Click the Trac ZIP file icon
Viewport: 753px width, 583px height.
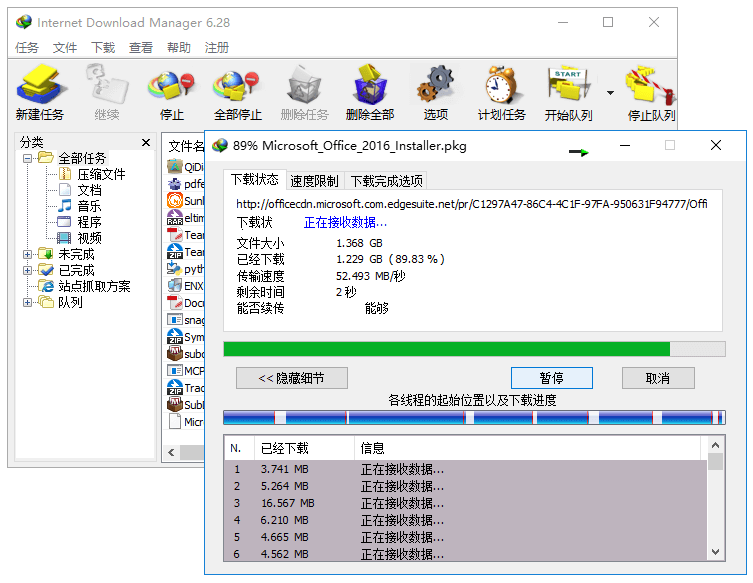(174, 388)
